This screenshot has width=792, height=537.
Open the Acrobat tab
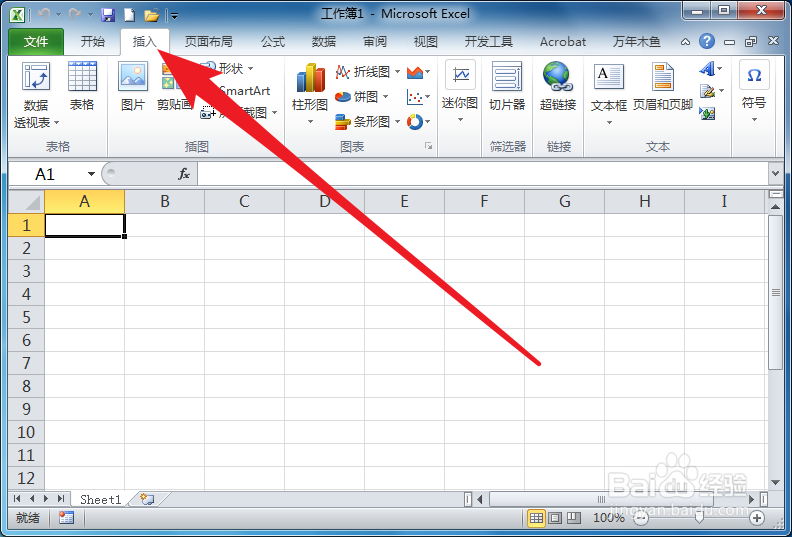(x=563, y=41)
